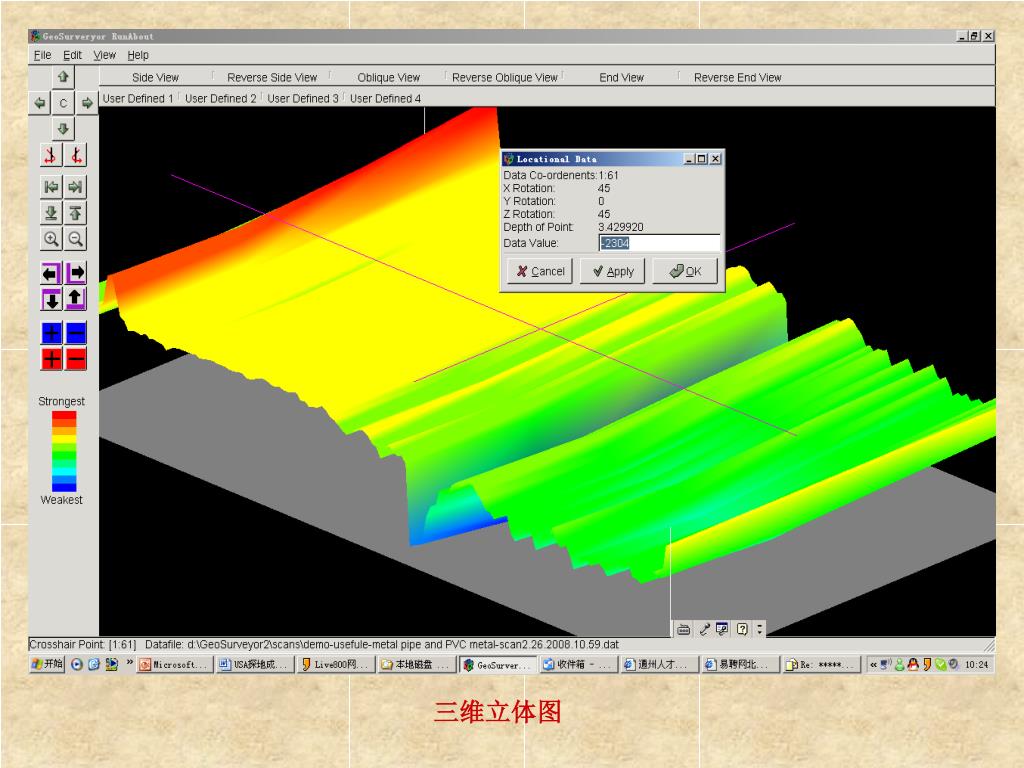This screenshot has width=1024, height=768.
Task: Click the green jump-to-right-end arrow
Action: click(76, 187)
